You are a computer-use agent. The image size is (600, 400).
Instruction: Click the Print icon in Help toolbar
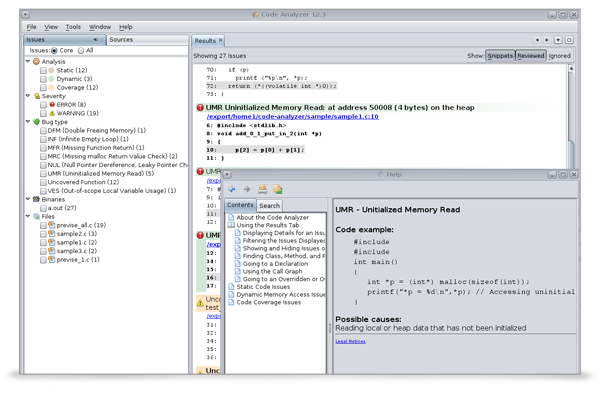click(x=263, y=189)
